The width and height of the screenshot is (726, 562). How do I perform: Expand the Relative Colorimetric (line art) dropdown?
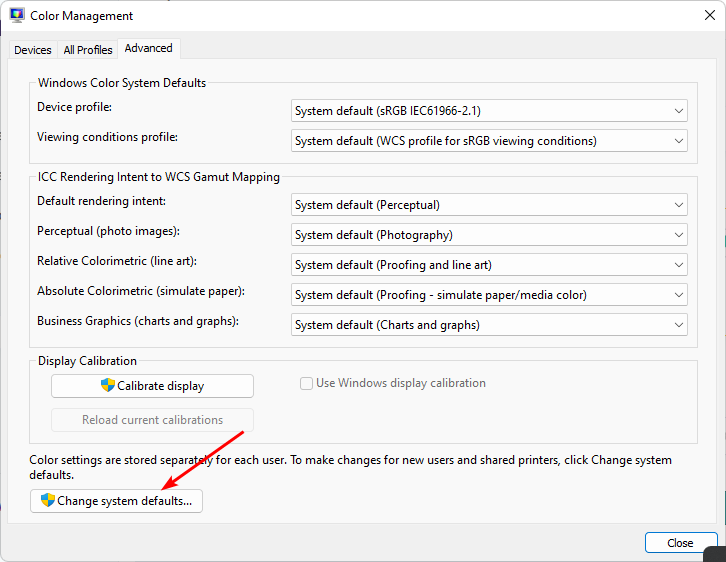tap(489, 265)
